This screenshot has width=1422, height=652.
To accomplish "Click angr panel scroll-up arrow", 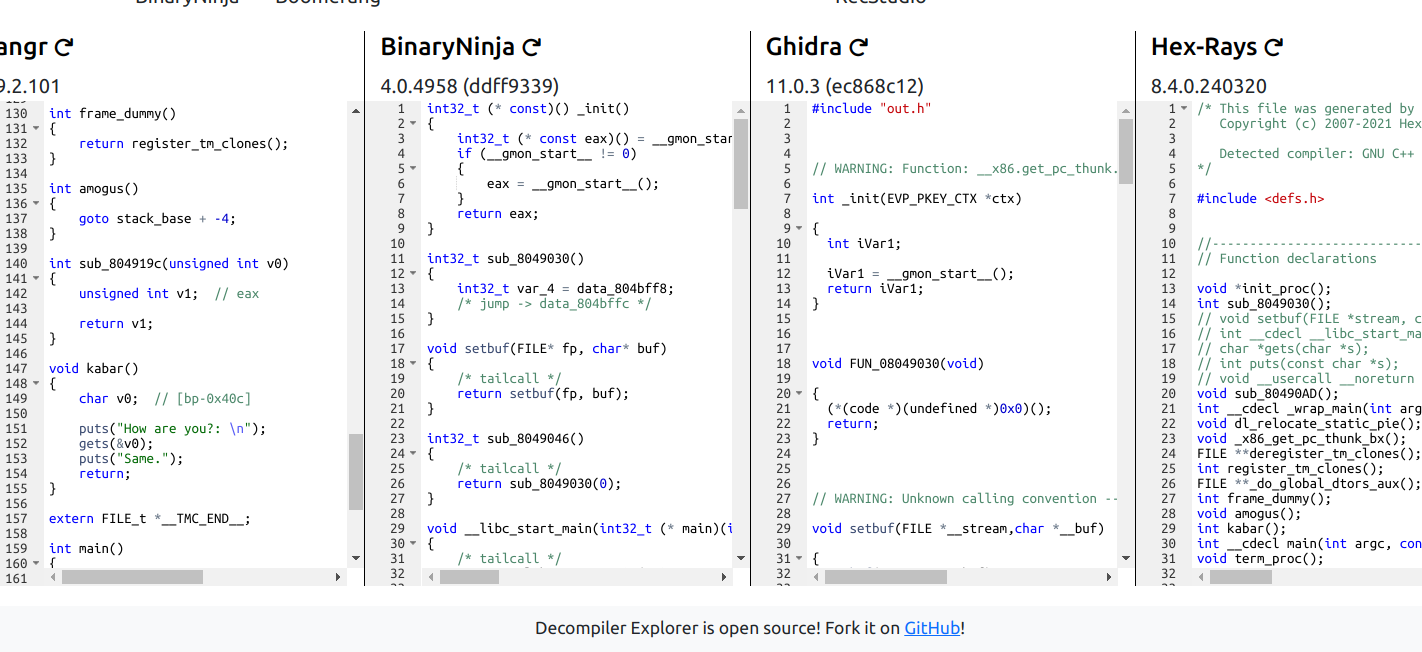I will point(356,110).
